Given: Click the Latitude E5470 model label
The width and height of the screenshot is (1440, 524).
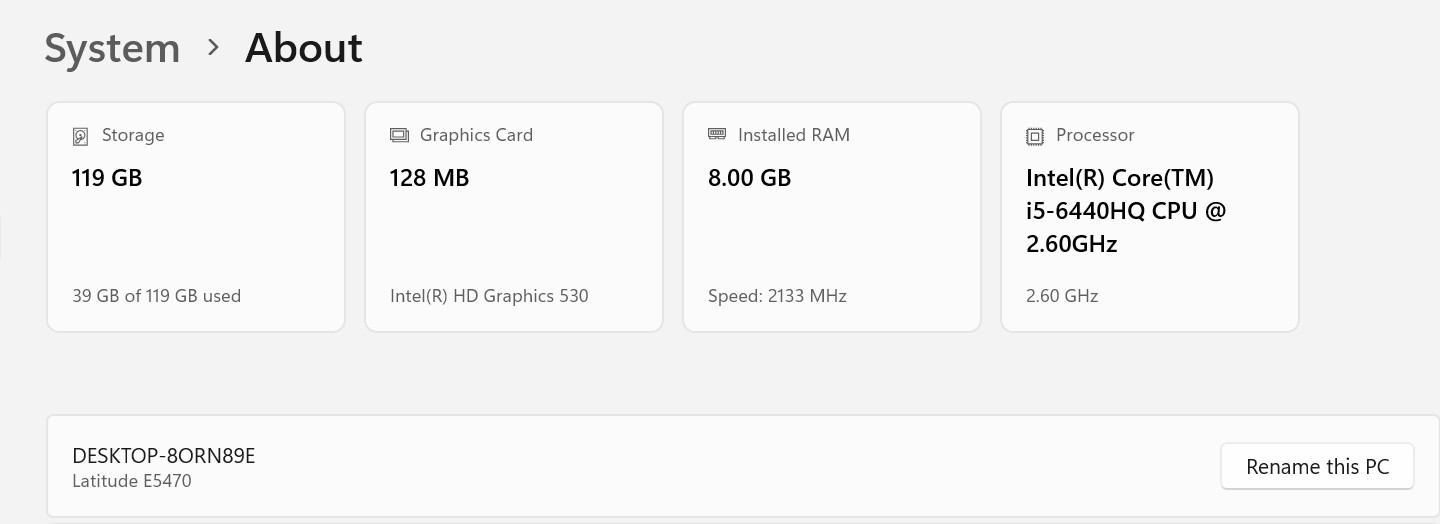Looking at the screenshot, I should click(x=132, y=481).
